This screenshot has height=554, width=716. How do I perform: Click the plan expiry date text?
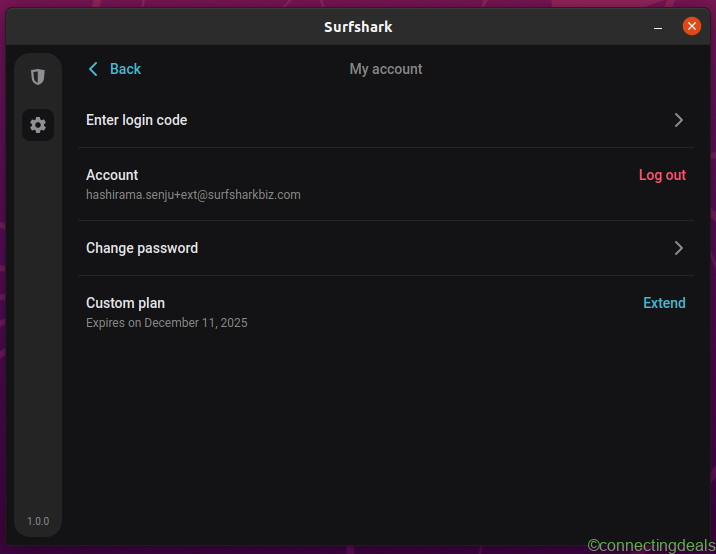tap(166, 323)
